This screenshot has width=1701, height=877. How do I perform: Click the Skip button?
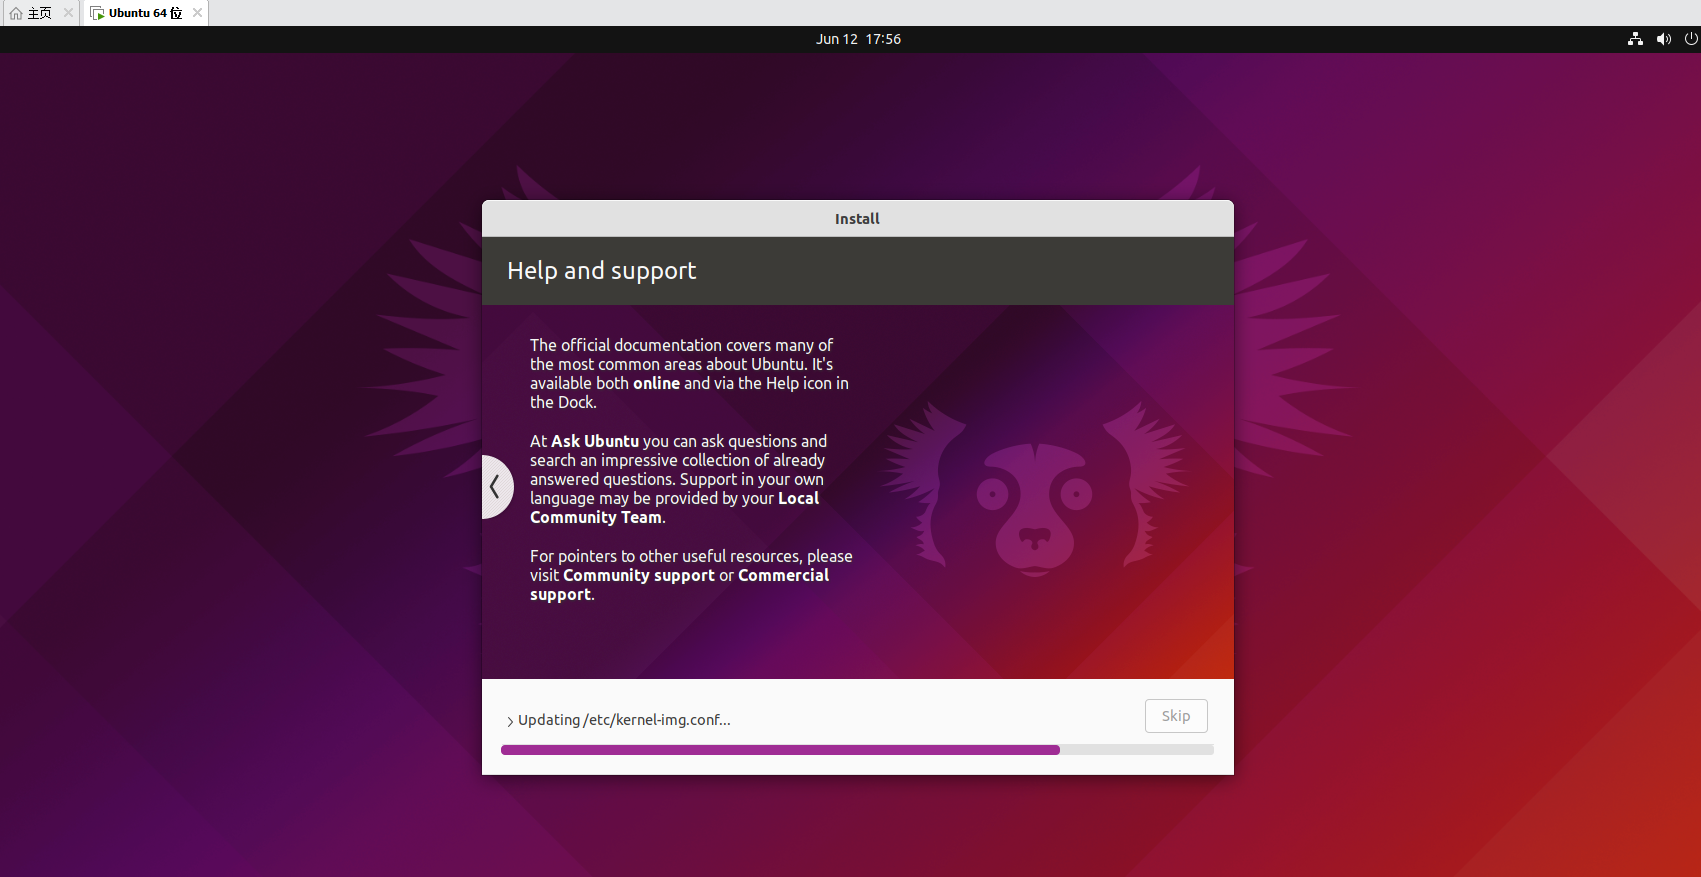pyautogui.click(x=1176, y=716)
